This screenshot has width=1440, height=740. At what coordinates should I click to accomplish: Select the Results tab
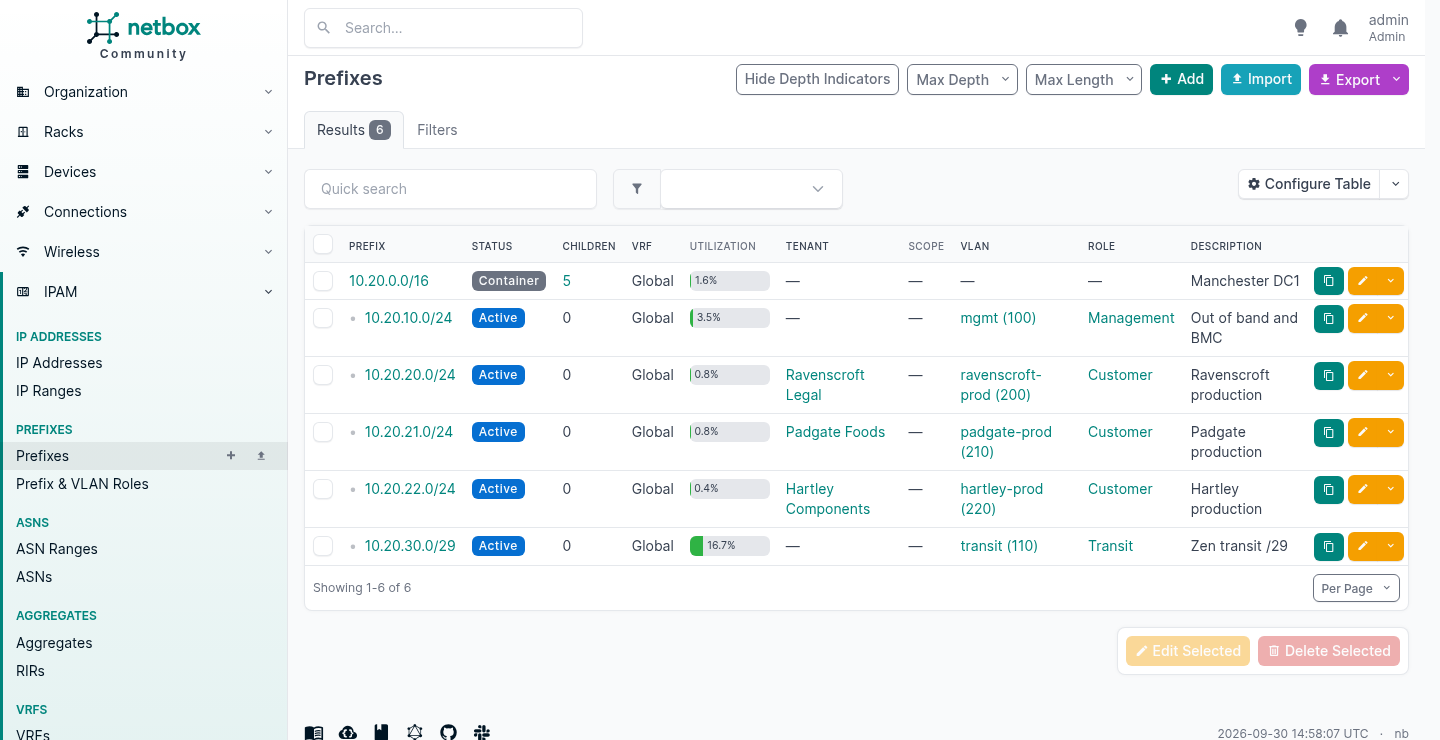pos(353,130)
